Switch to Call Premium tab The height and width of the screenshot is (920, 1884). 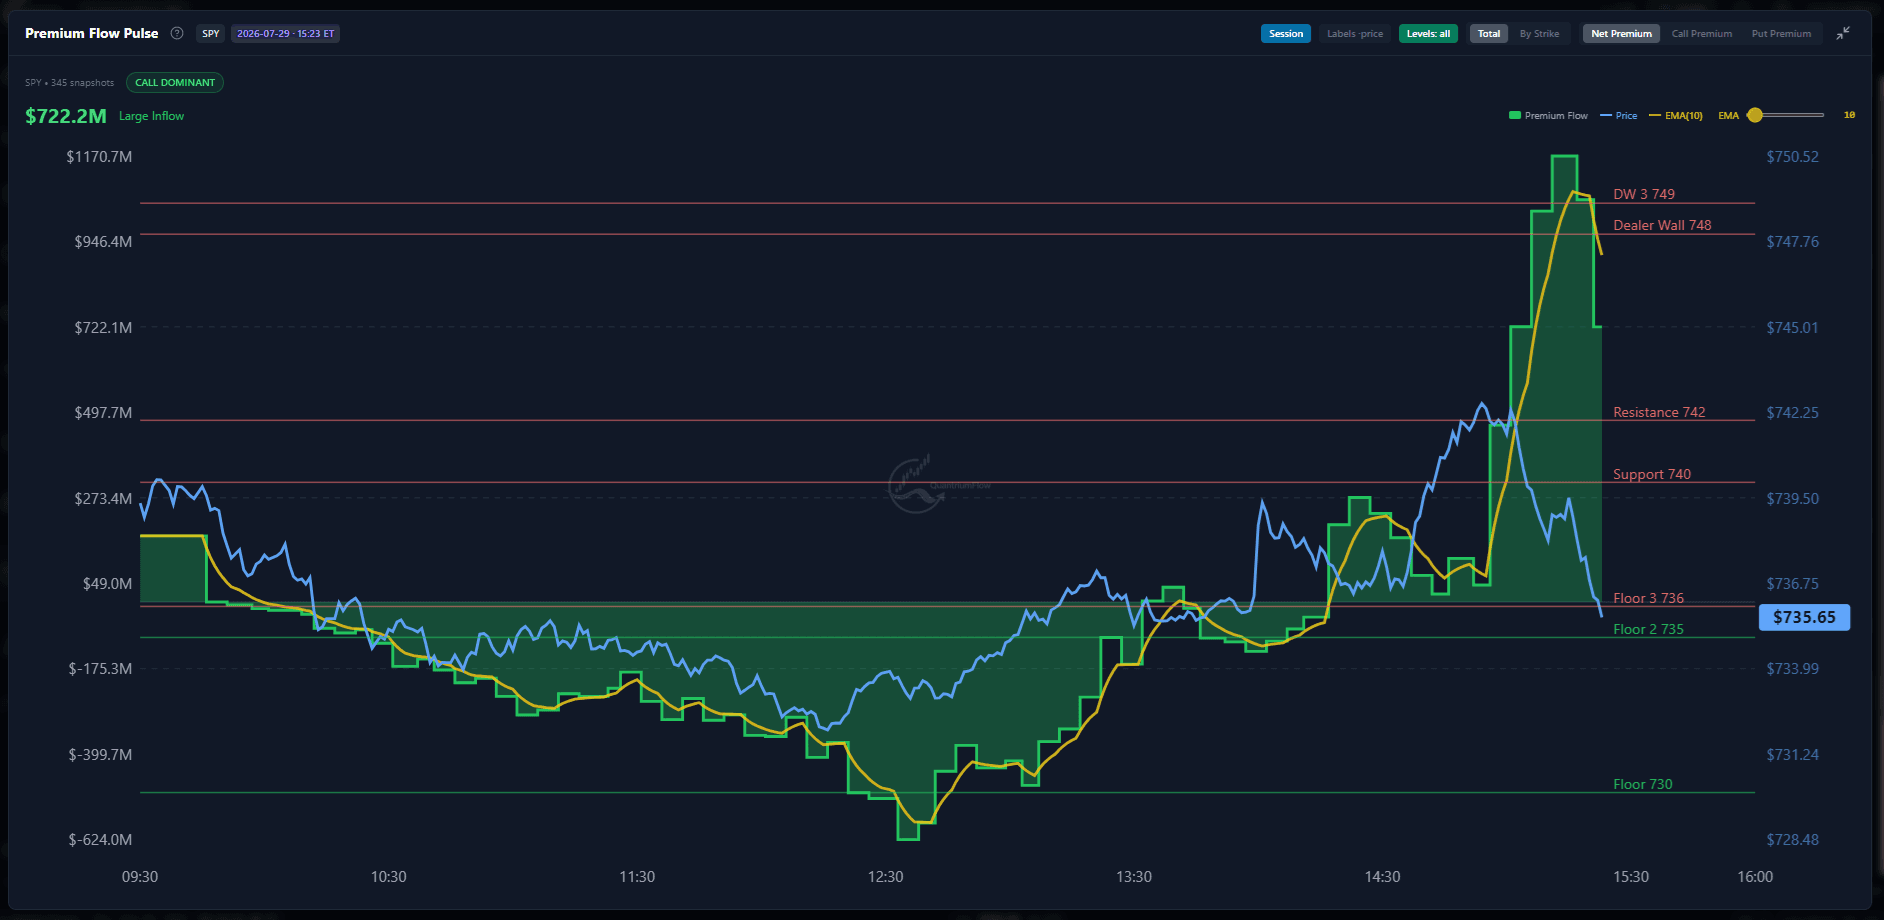click(x=1702, y=34)
